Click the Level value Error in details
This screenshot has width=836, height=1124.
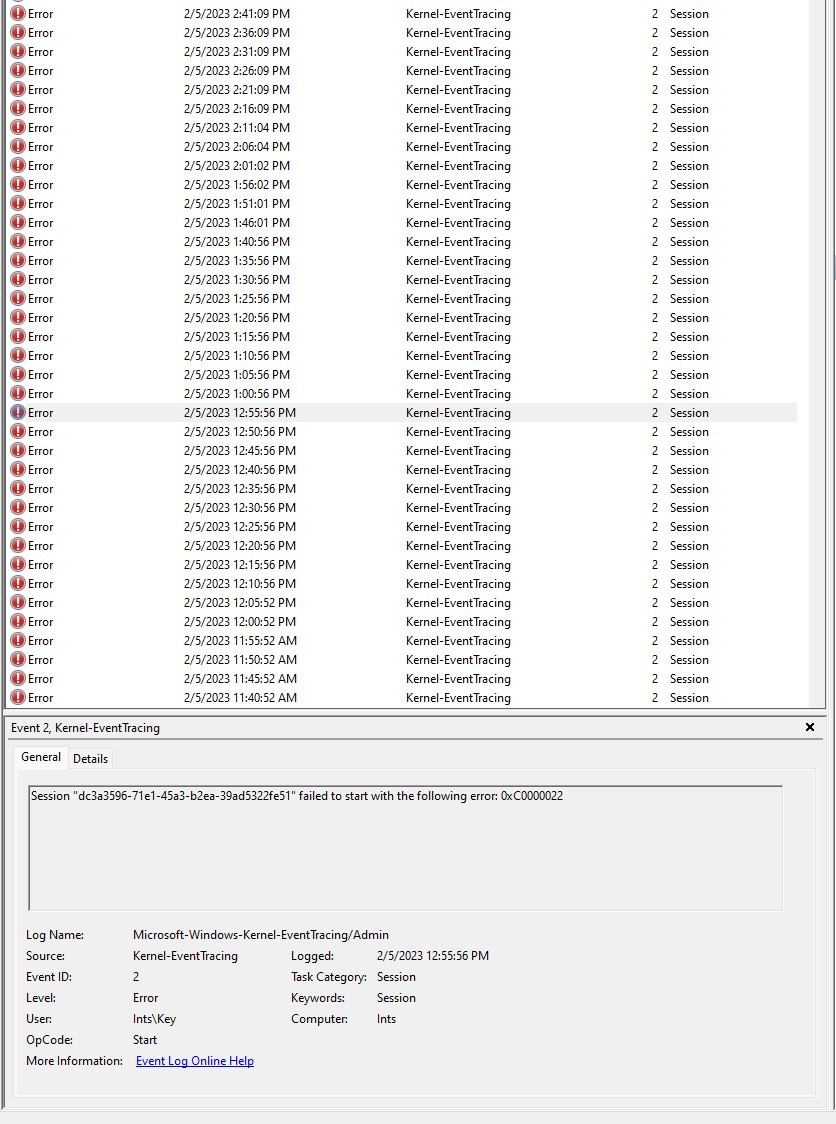pos(146,998)
